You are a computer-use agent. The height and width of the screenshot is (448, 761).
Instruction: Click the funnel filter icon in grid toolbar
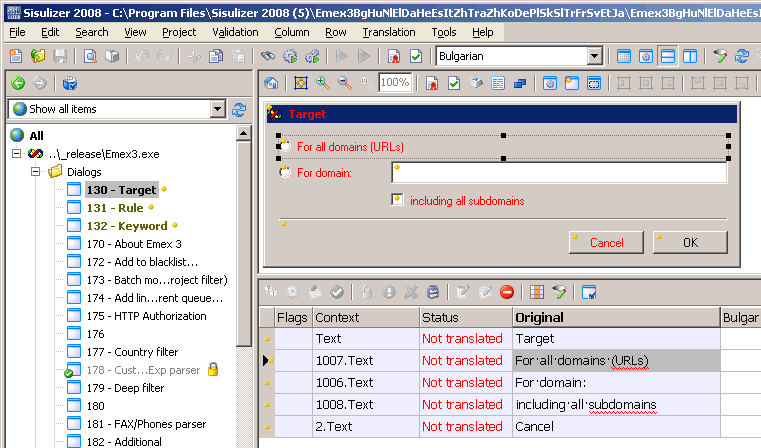pyautogui.click(x=559, y=292)
